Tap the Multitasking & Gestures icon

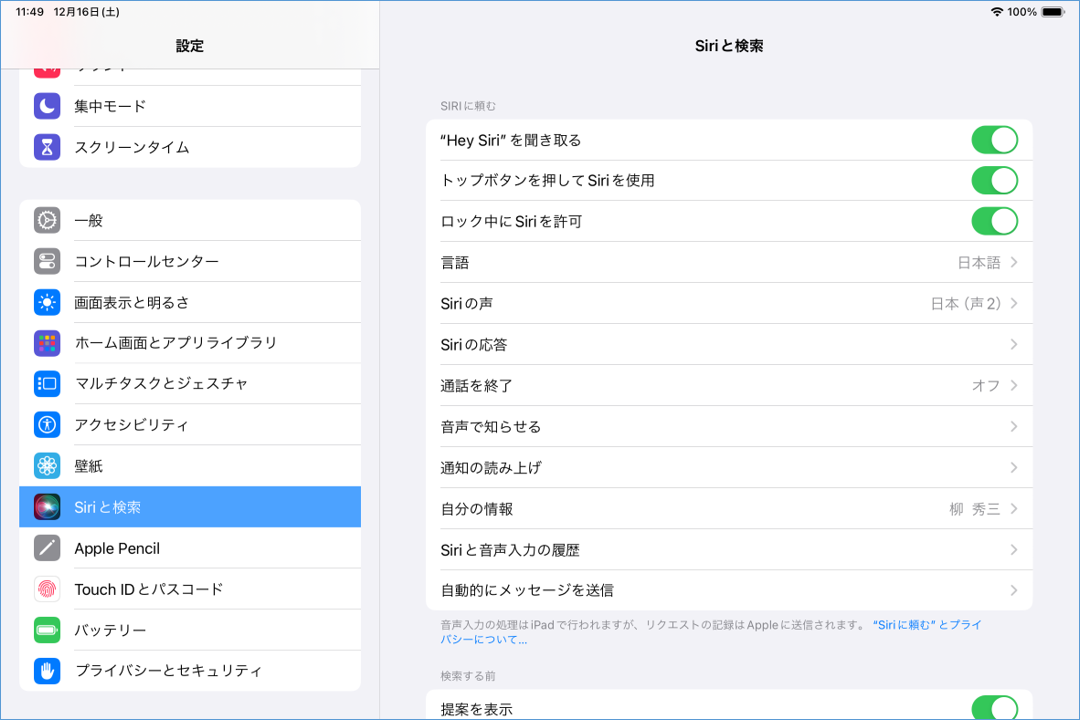(x=47, y=384)
